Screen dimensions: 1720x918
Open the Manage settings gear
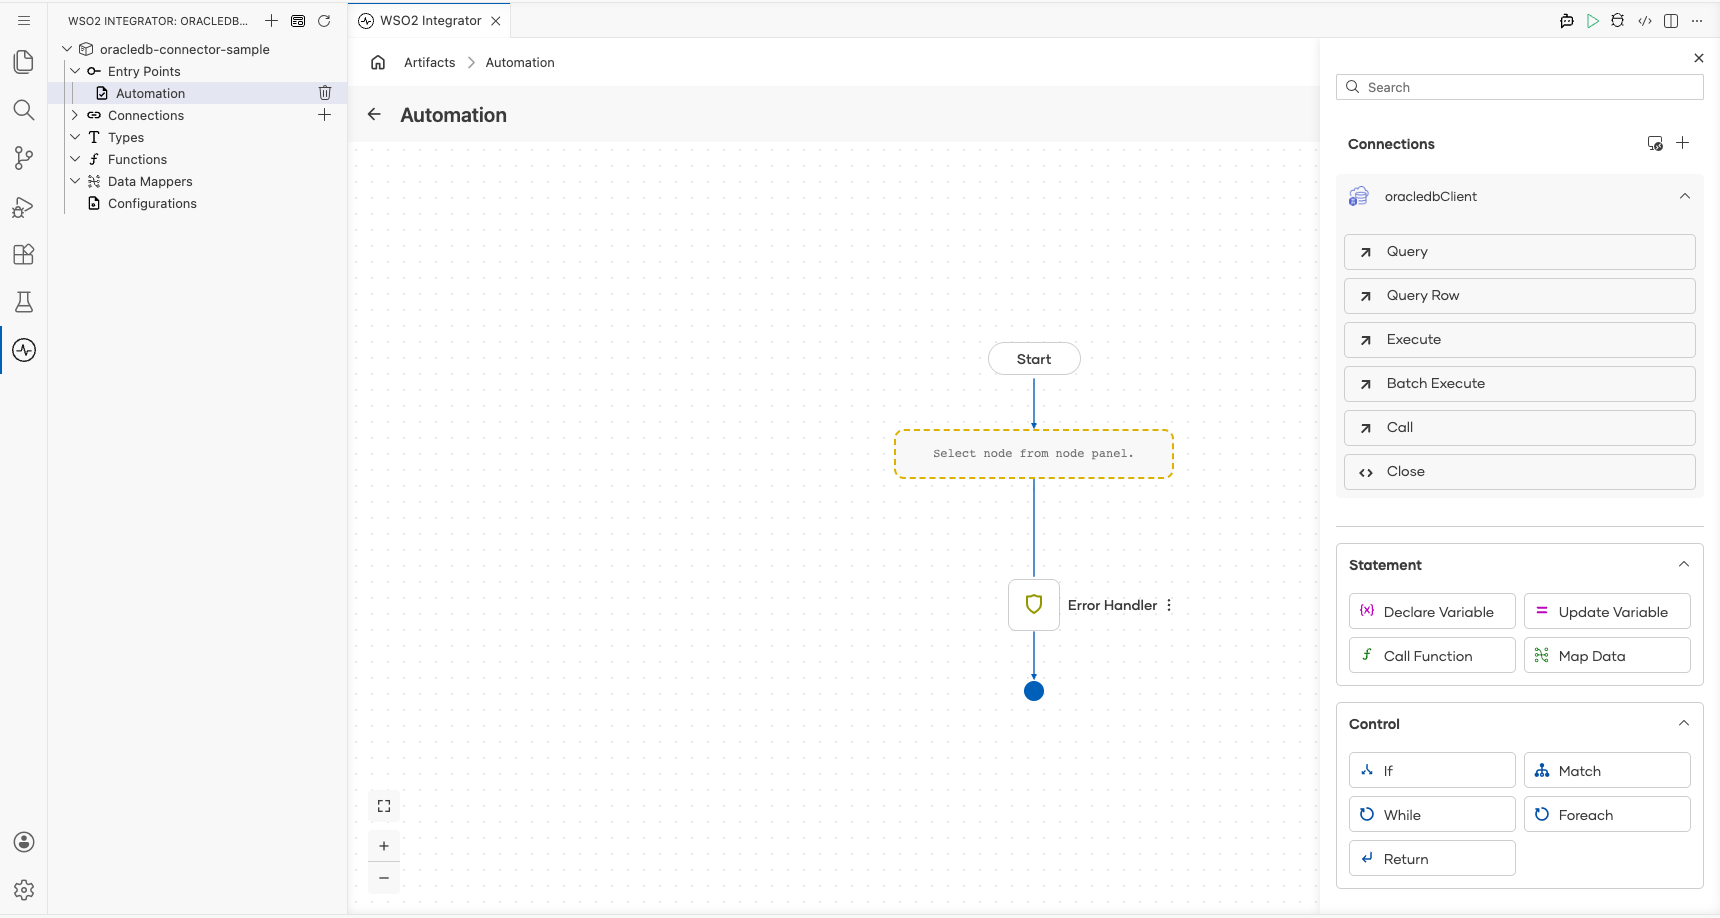(x=24, y=890)
